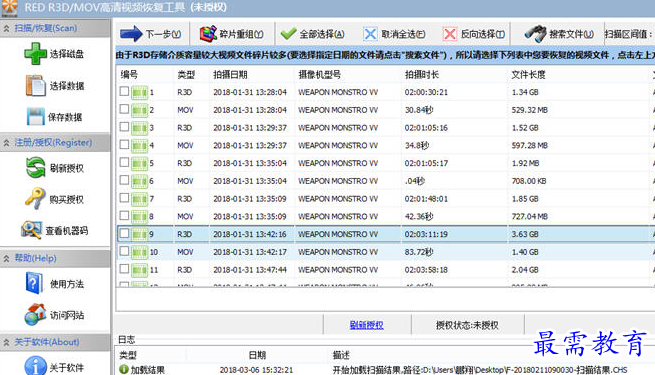The width and height of the screenshot is (655, 375).
Task: Open Select Data (选择数据) clipboard icon
Action: coord(36,86)
